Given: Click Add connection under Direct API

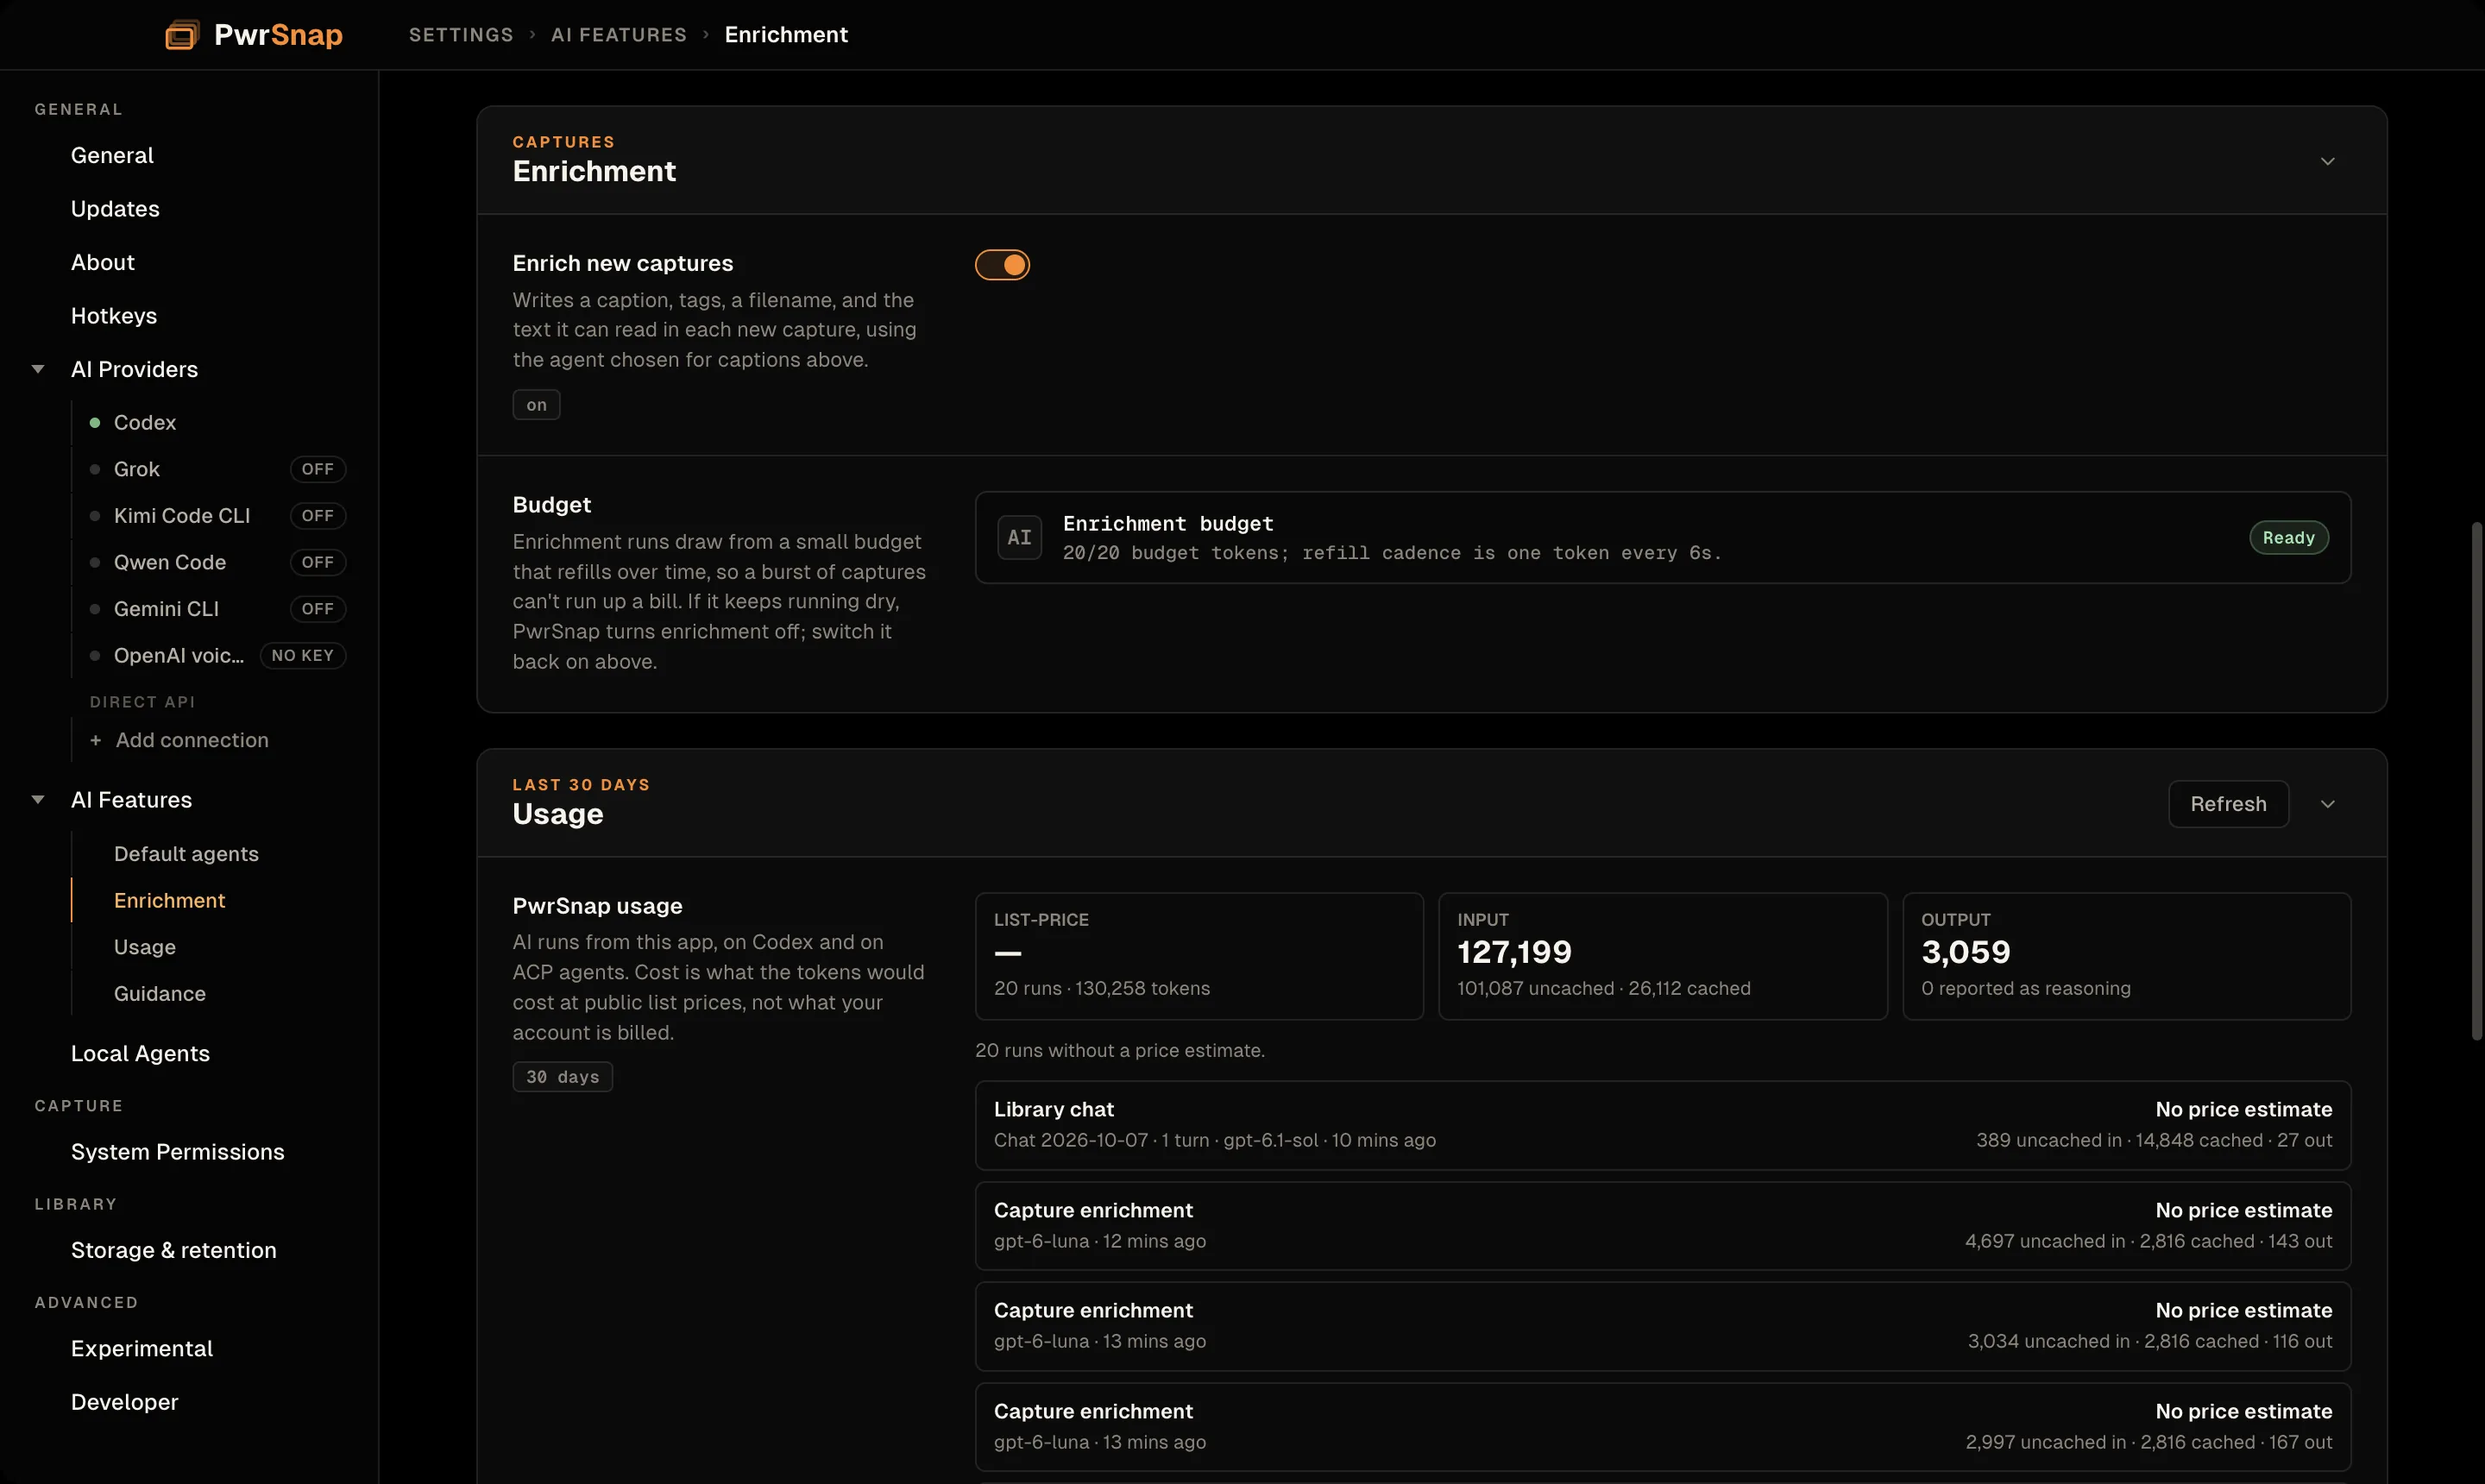Looking at the screenshot, I should tap(192, 740).
